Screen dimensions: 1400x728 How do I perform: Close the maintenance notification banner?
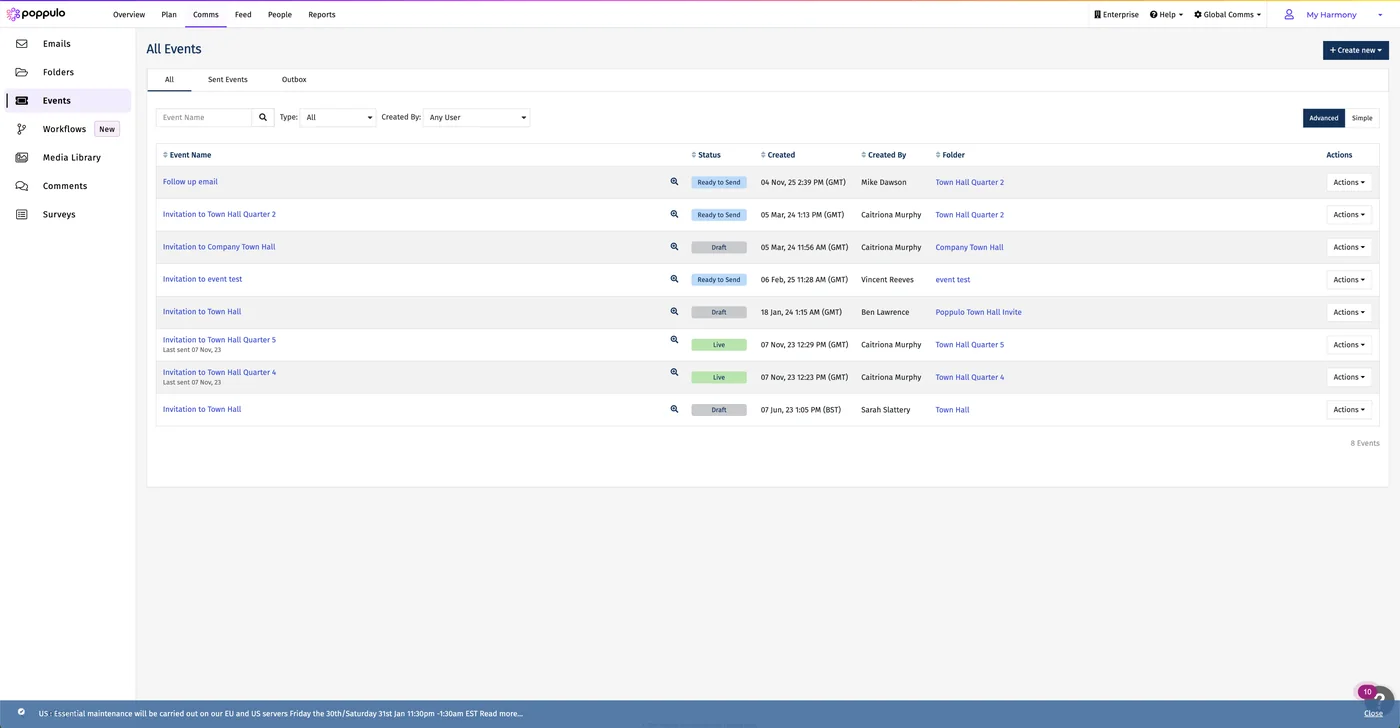point(1373,714)
